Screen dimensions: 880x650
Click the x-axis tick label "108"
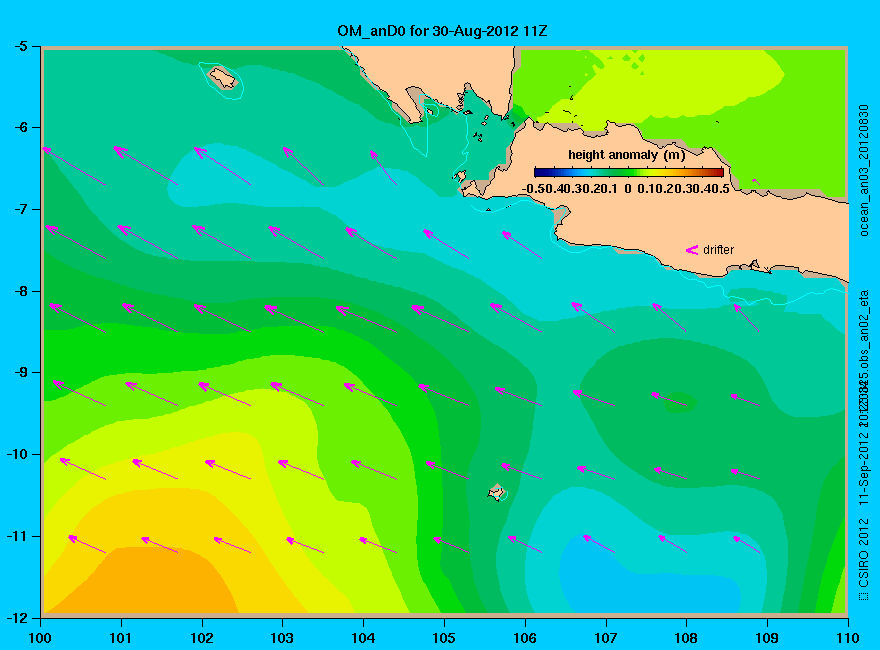click(686, 638)
